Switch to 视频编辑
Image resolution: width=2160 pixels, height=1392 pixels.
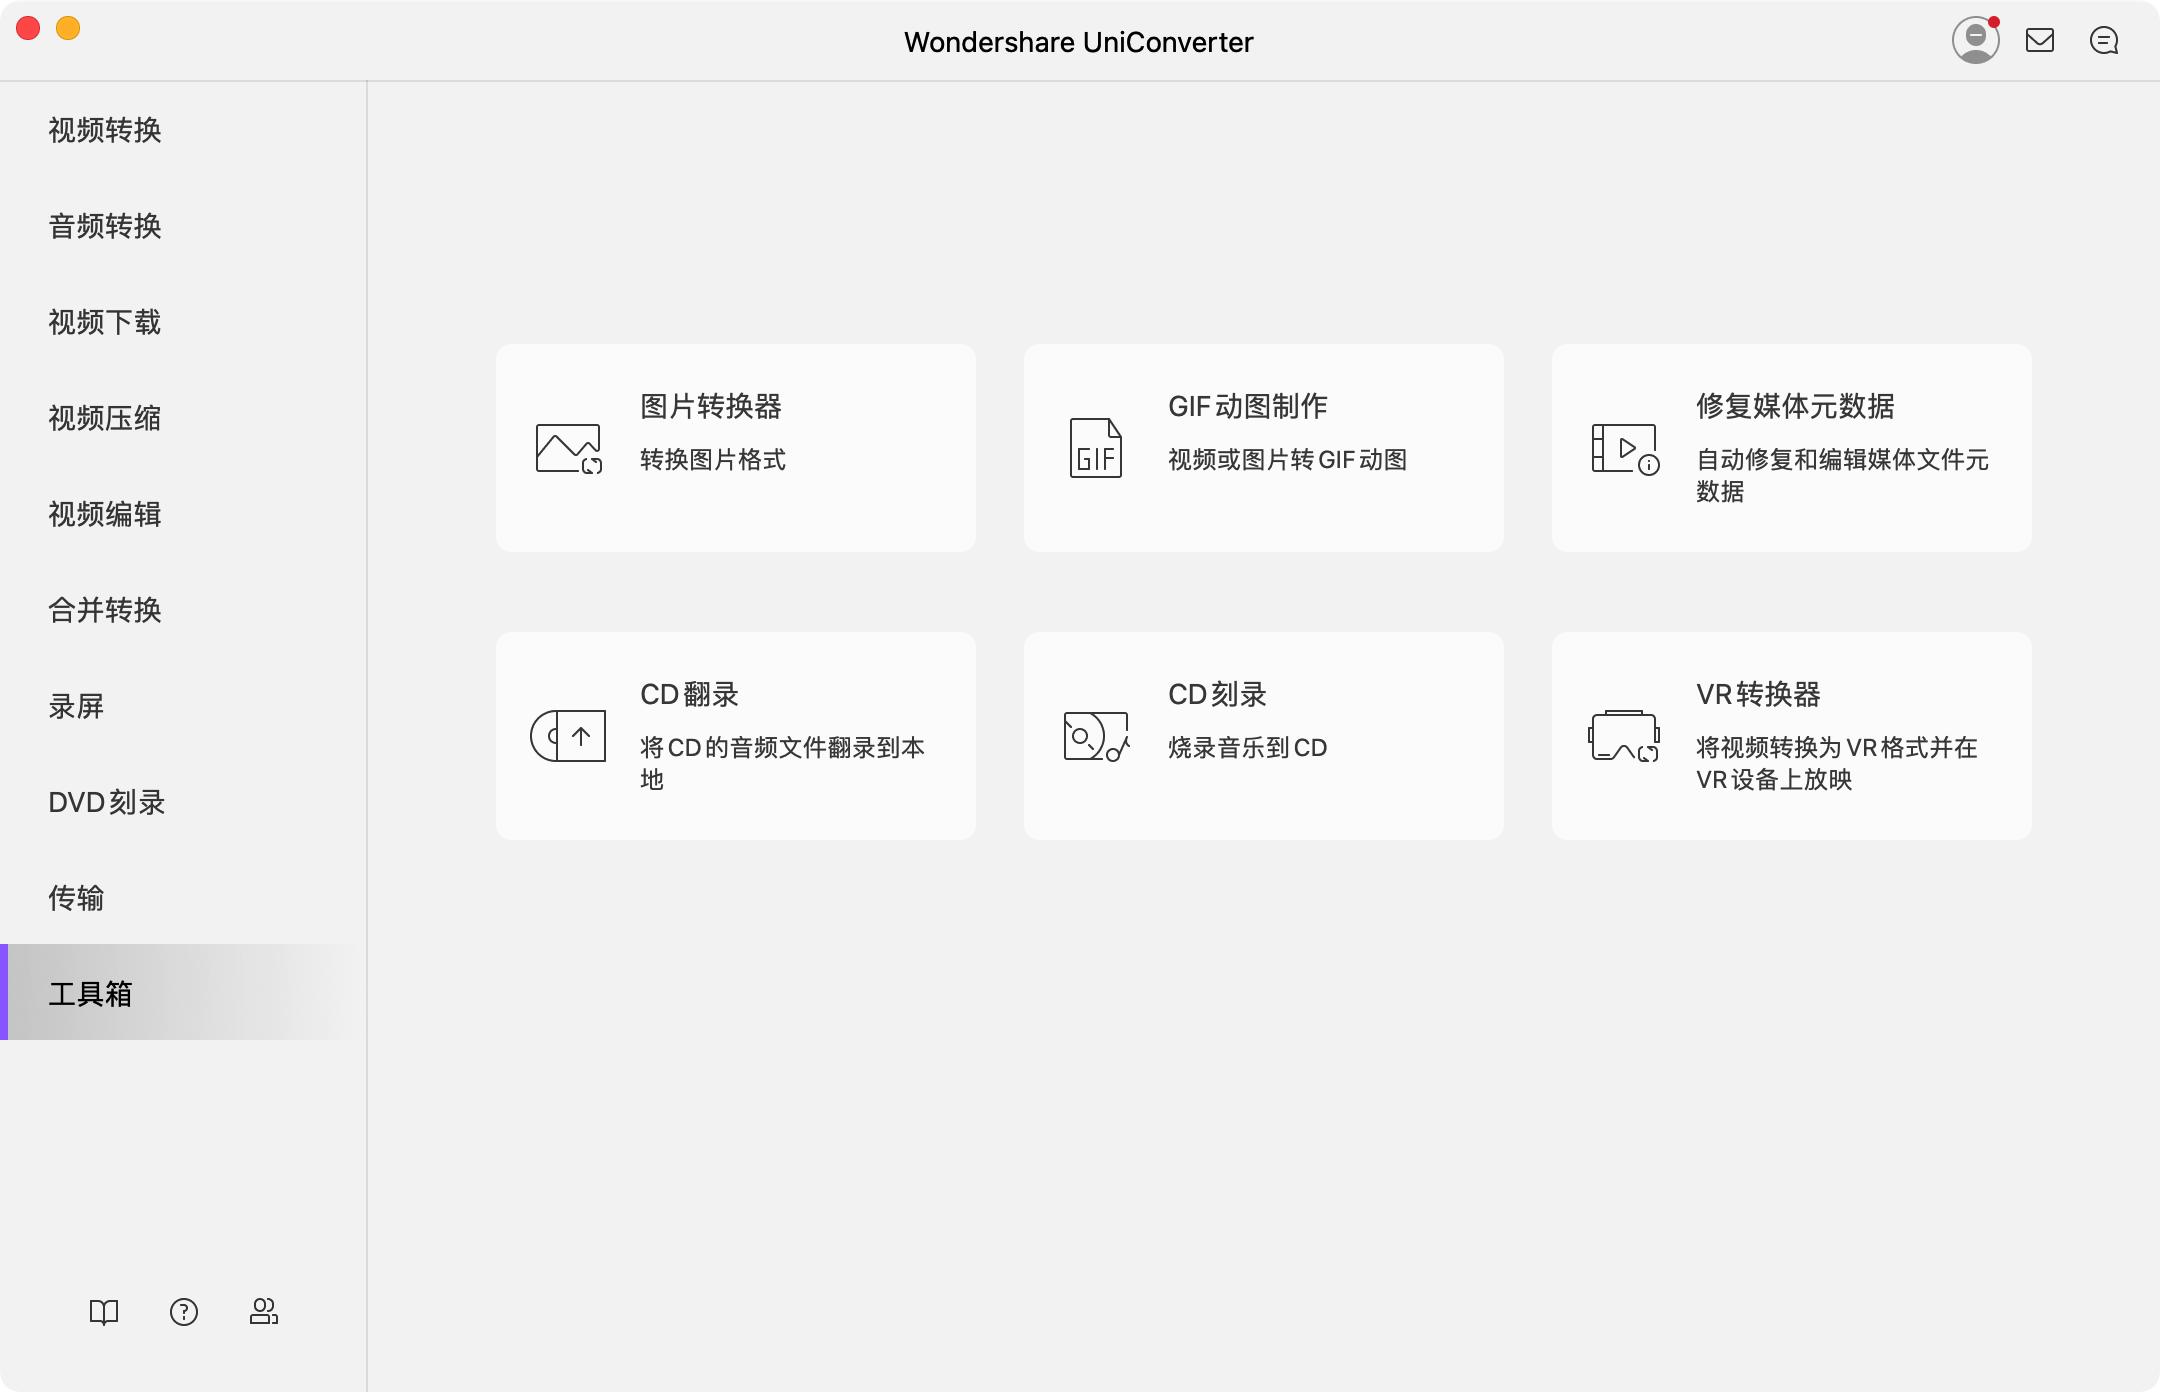click(107, 514)
